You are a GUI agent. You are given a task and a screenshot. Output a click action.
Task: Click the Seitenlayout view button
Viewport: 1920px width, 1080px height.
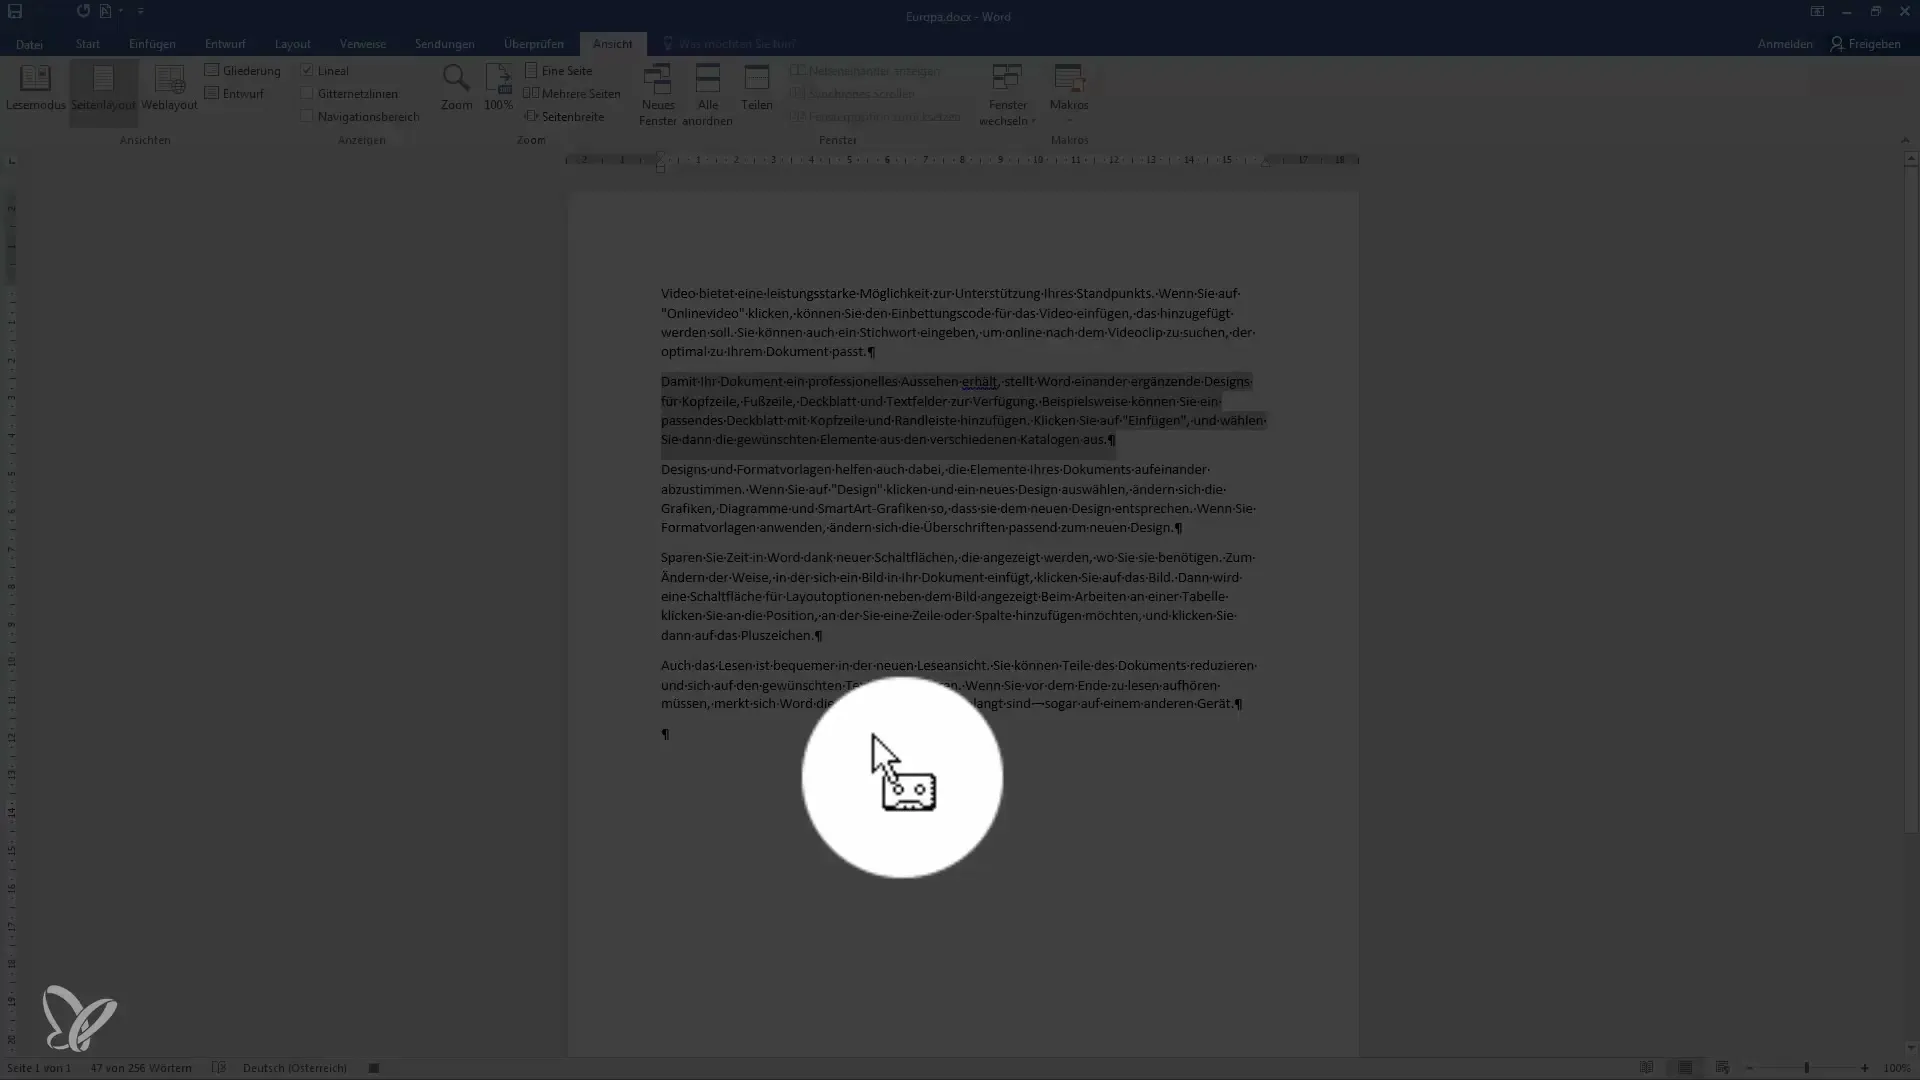point(103,88)
